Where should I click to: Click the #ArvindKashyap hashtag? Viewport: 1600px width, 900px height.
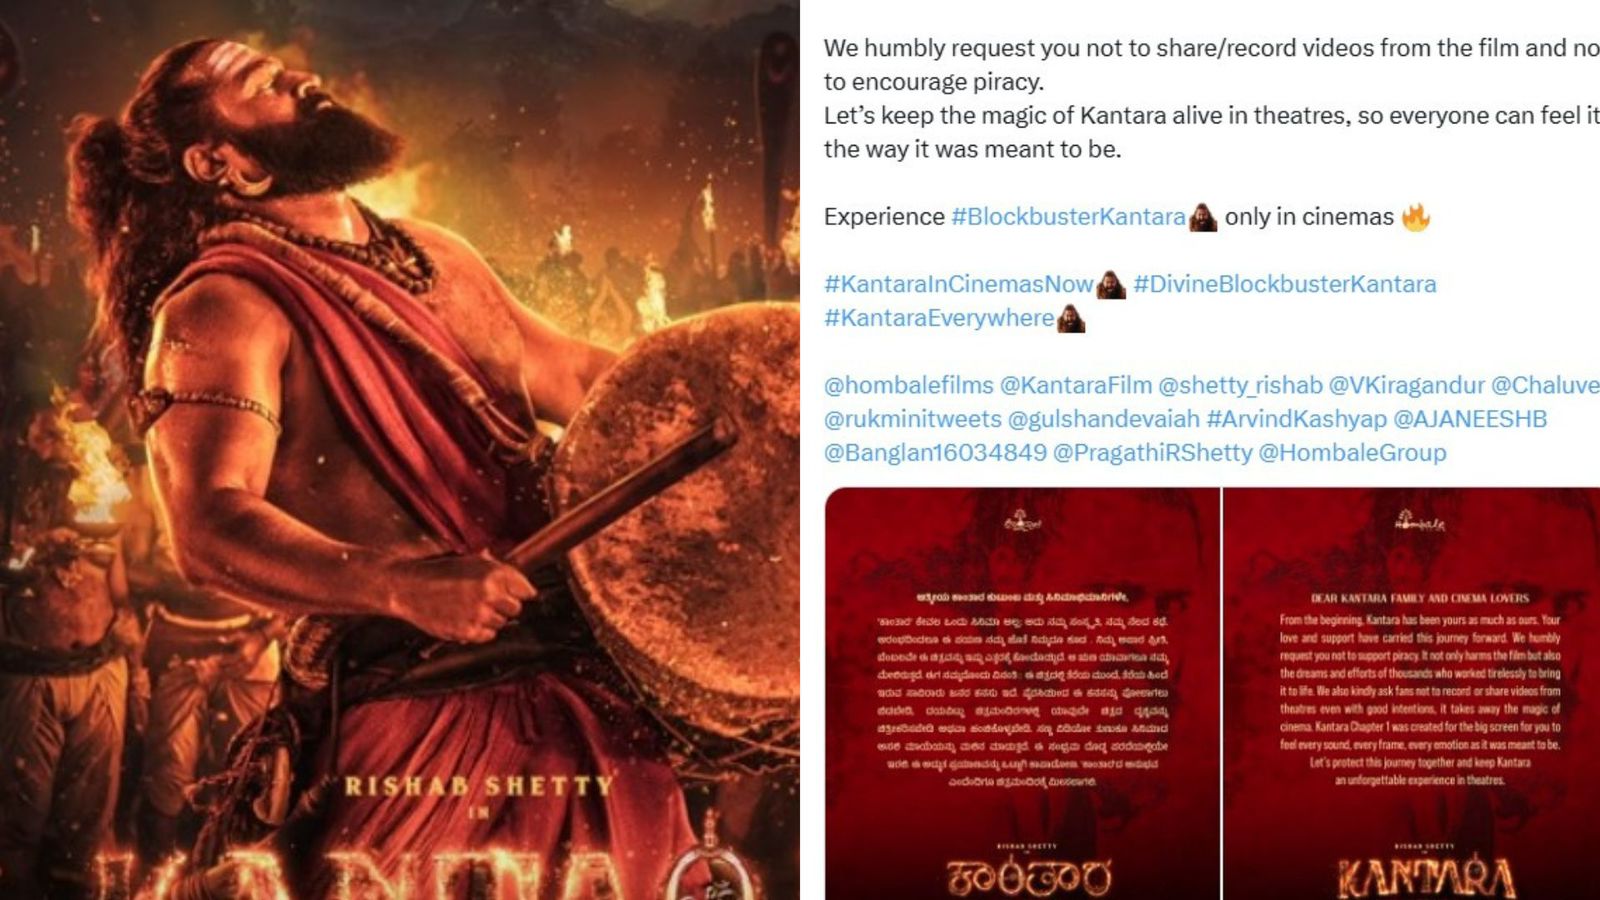1297,419
